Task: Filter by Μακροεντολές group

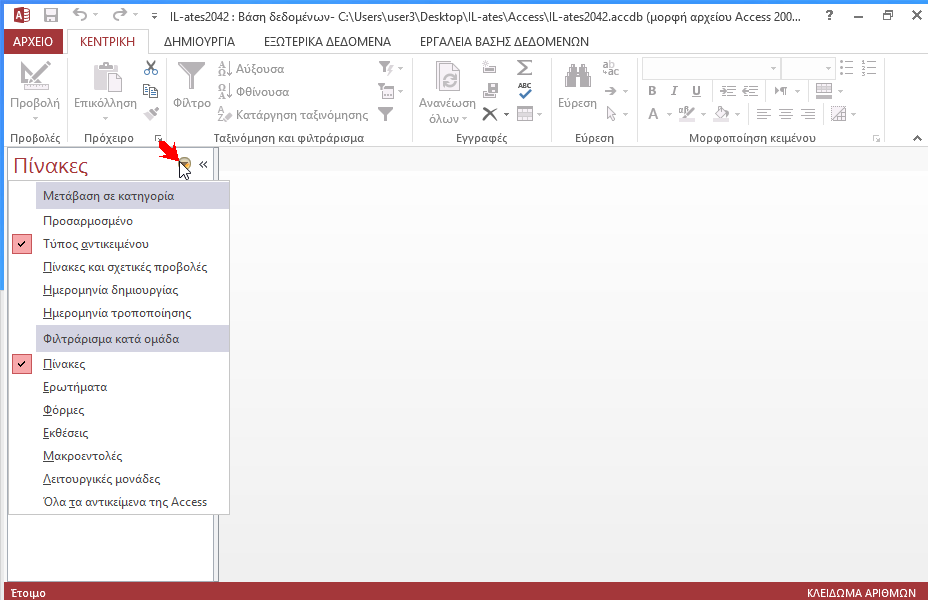Action: [x=119, y=456]
